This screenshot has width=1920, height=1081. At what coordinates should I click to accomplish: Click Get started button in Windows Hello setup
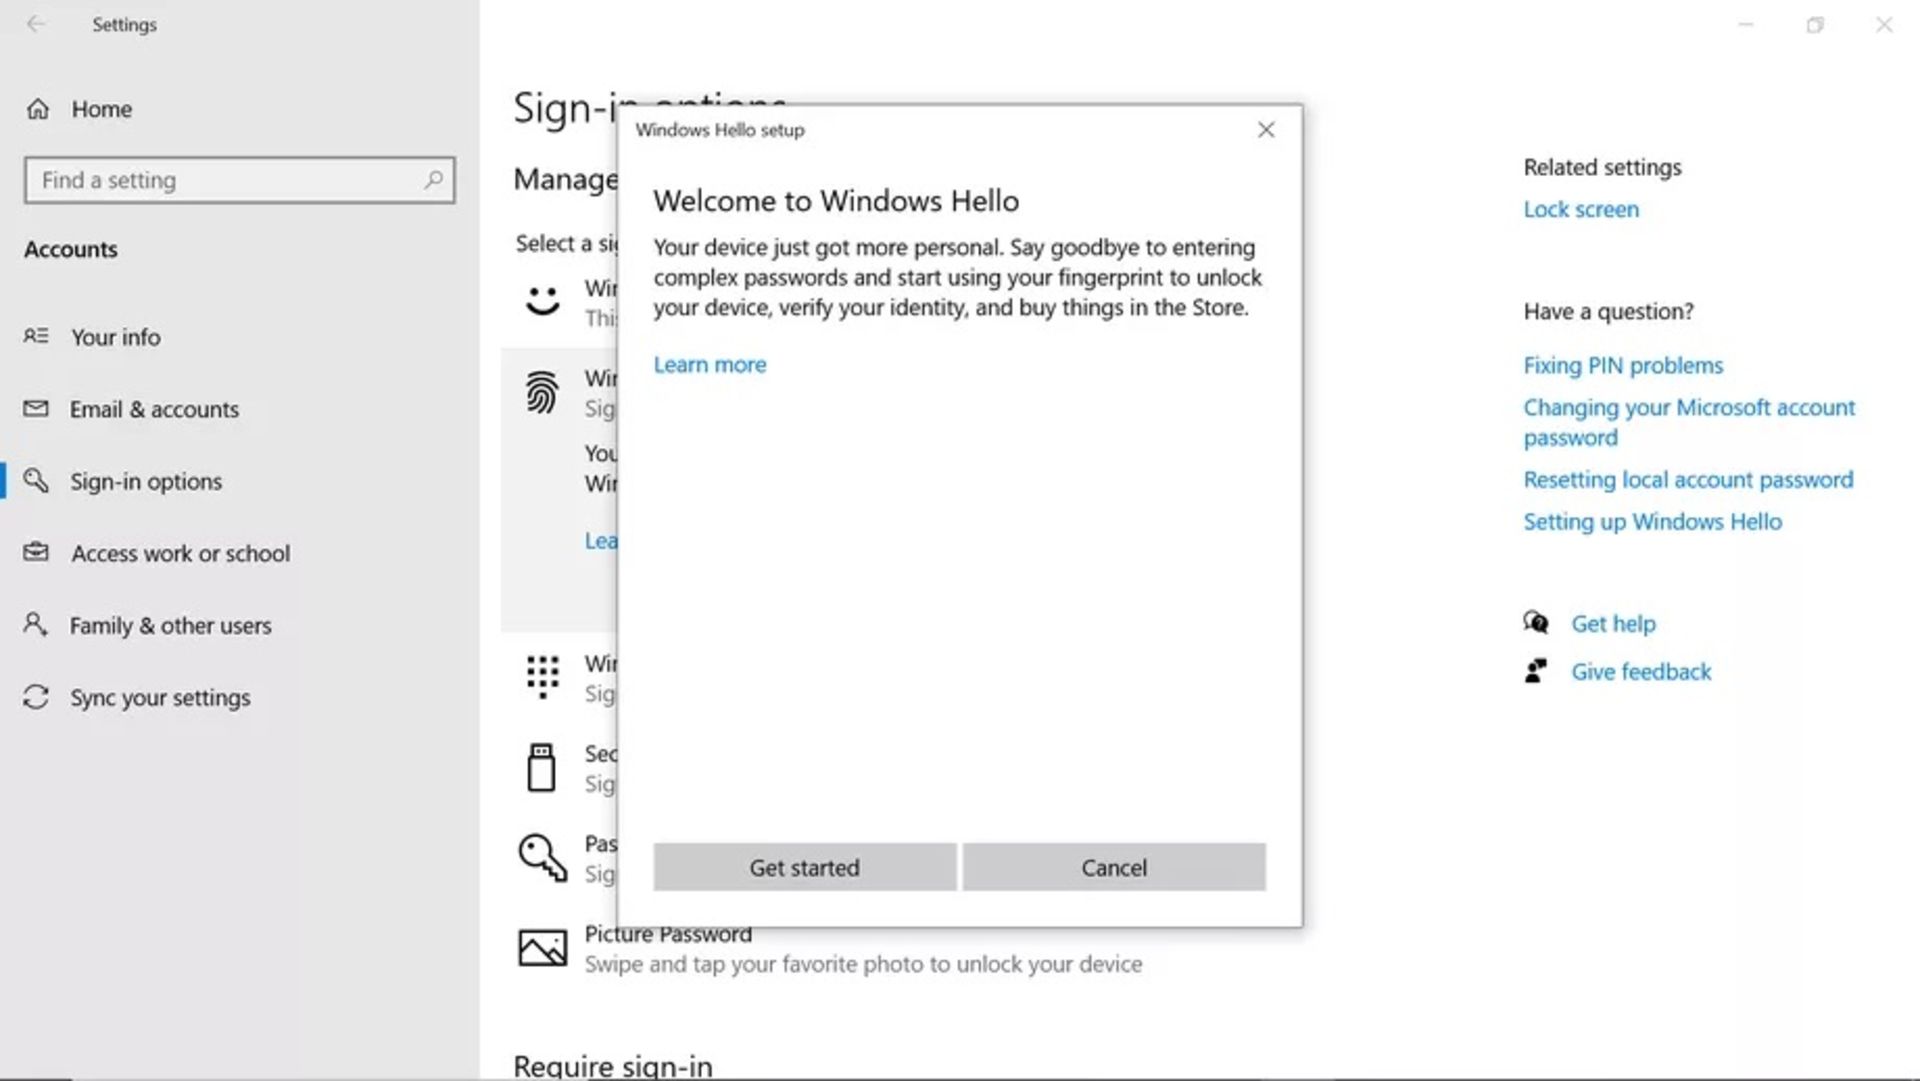(804, 867)
